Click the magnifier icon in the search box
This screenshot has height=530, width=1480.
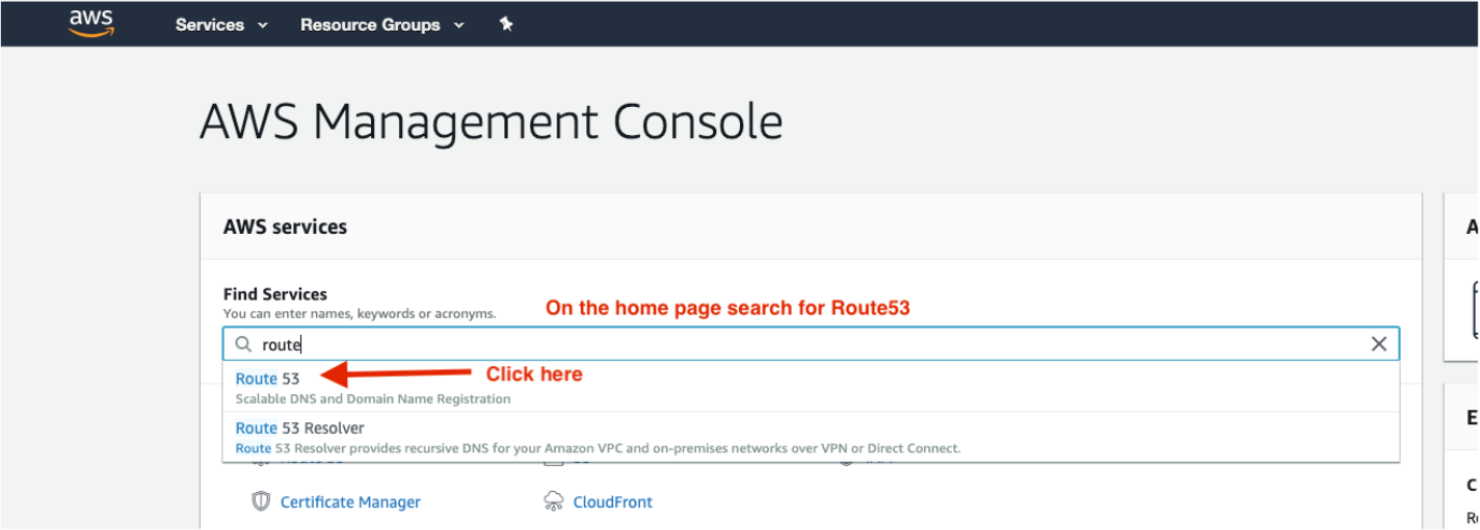click(x=243, y=344)
